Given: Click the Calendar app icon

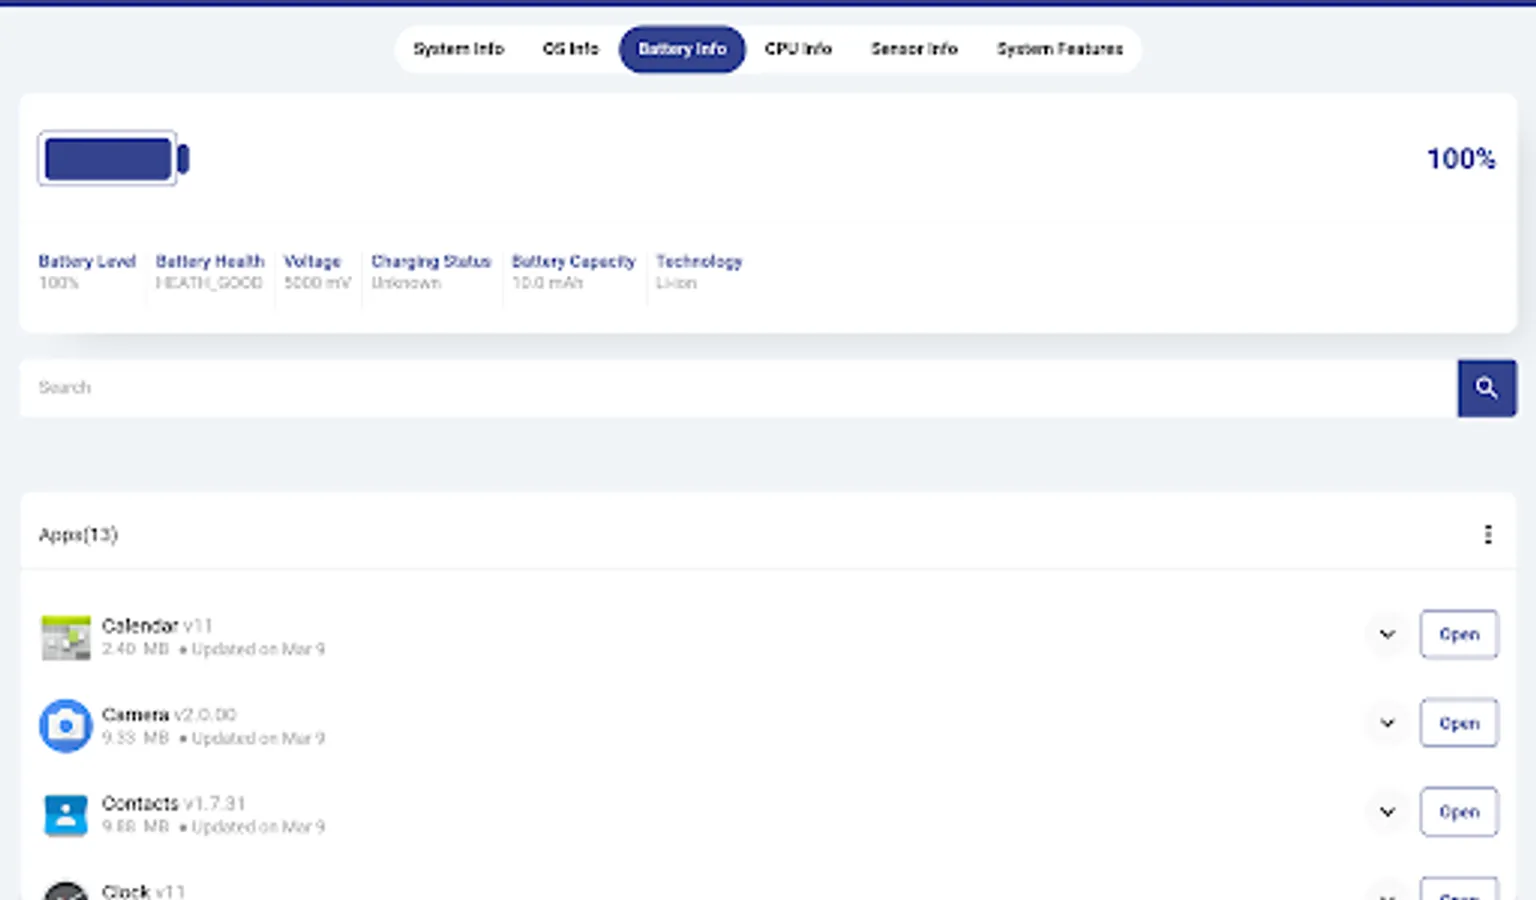Looking at the screenshot, I should point(65,636).
